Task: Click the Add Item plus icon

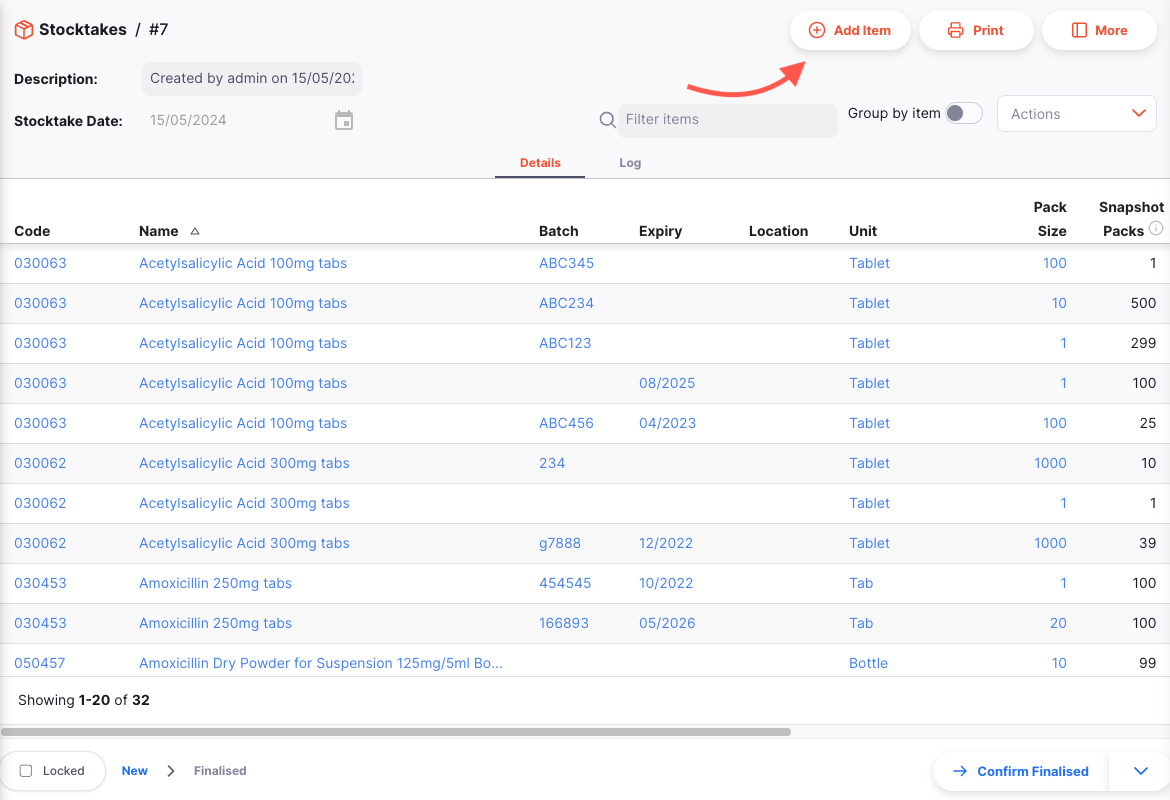Action: point(817,31)
